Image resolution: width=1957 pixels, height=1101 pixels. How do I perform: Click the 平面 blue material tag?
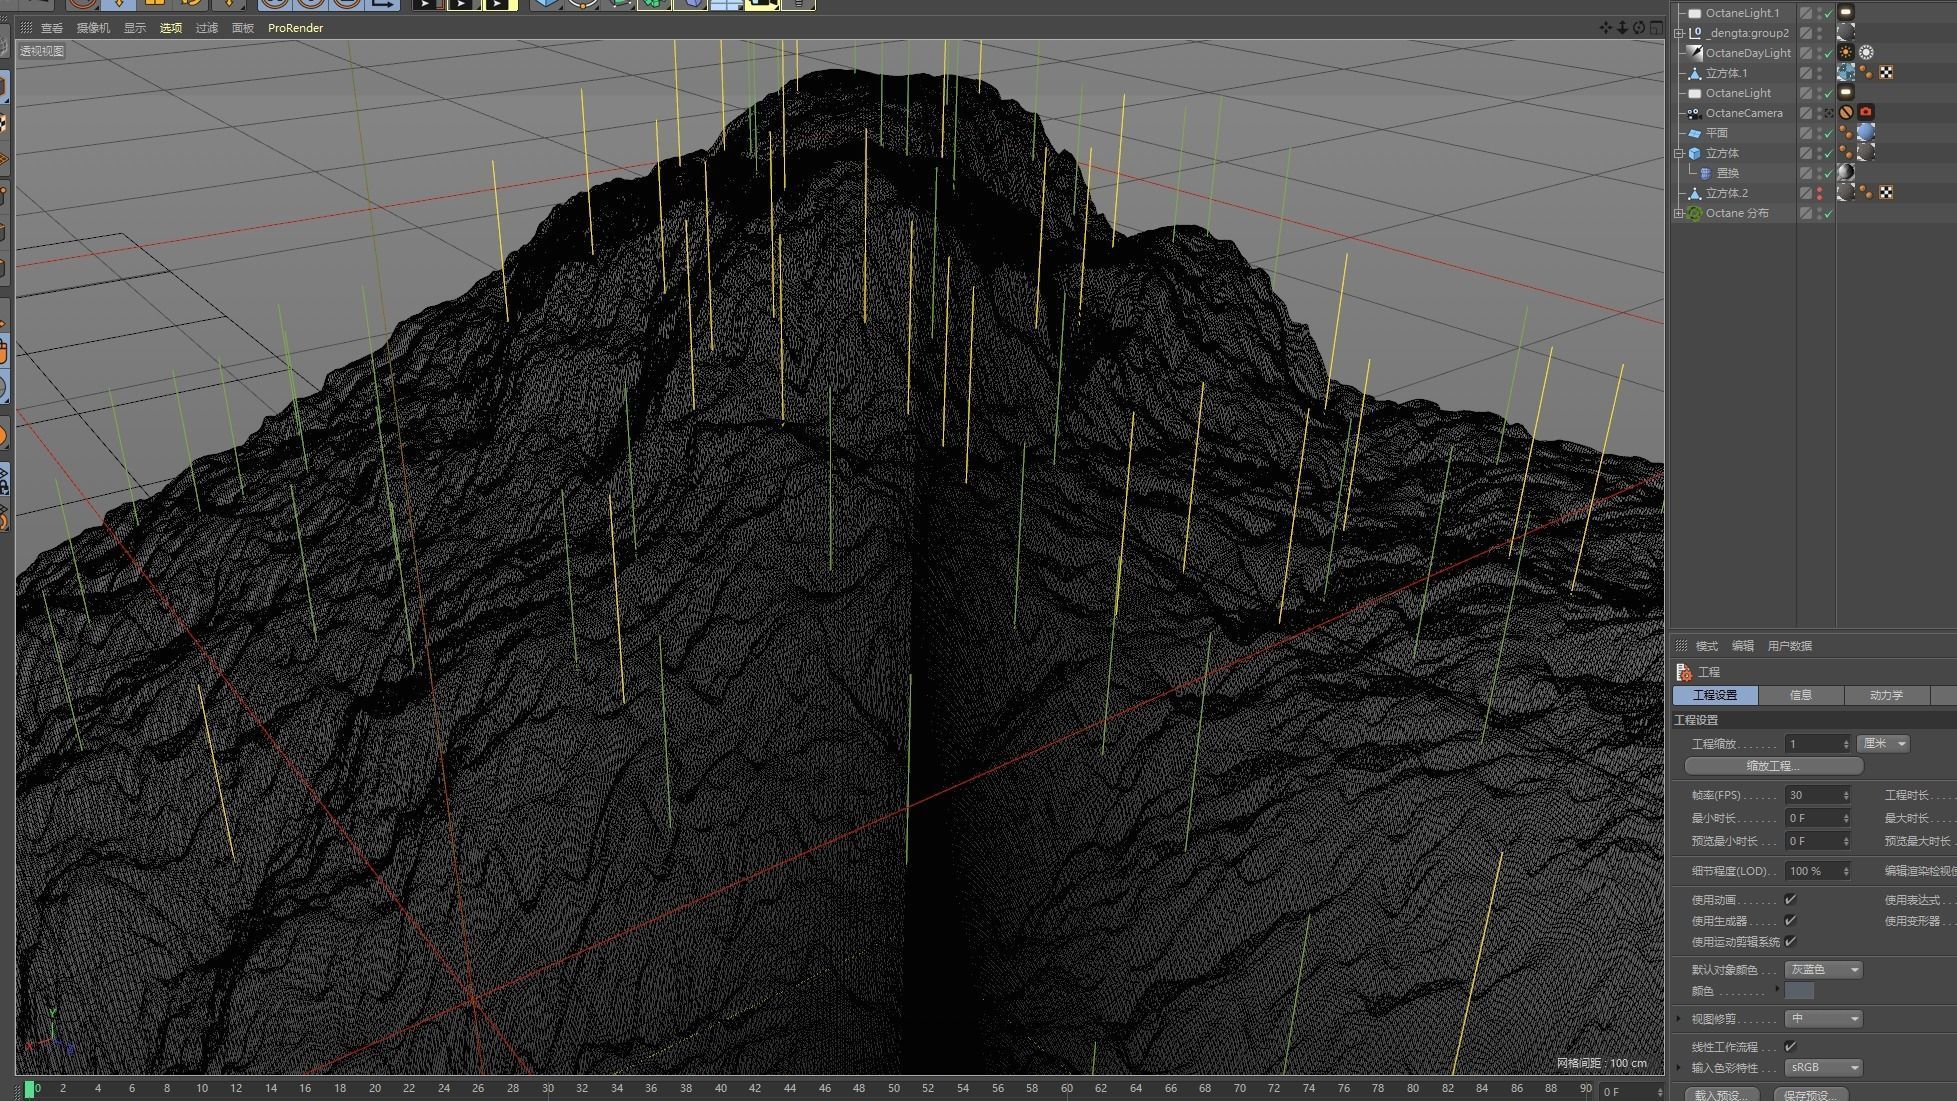[x=1866, y=133]
